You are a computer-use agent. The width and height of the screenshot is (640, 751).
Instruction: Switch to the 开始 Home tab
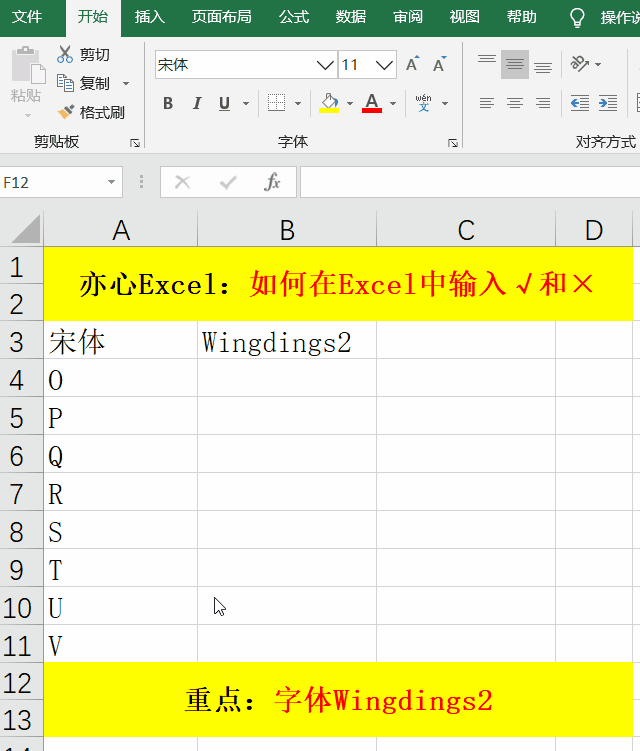point(93,17)
